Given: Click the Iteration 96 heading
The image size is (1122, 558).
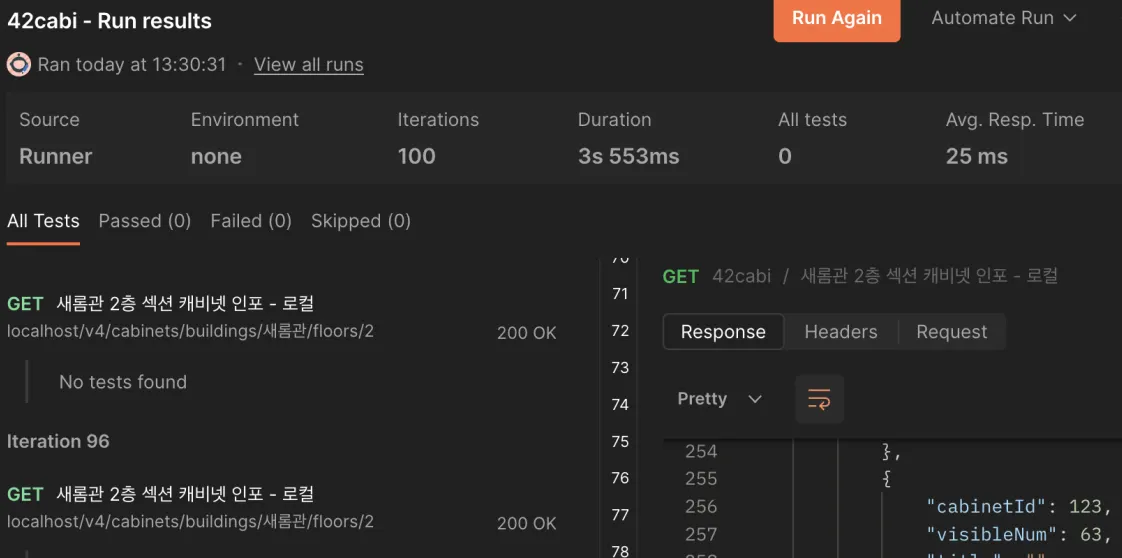Looking at the screenshot, I should (58, 441).
